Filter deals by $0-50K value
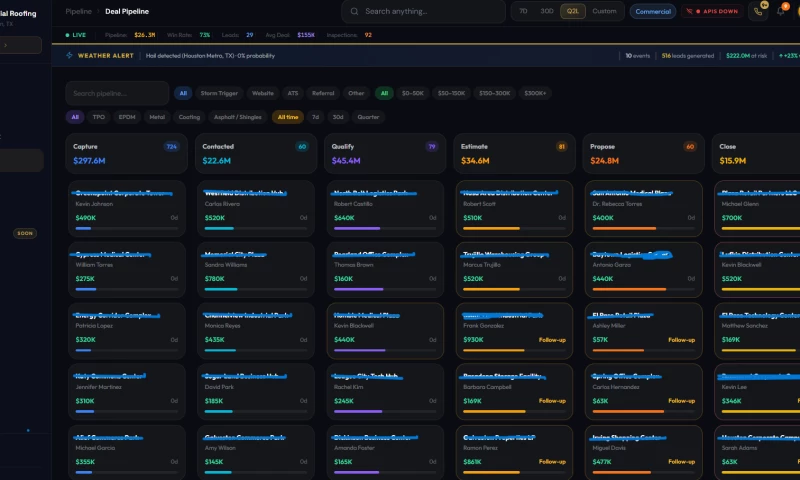The height and width of the screenshot is (480, 800). point(412,93)
